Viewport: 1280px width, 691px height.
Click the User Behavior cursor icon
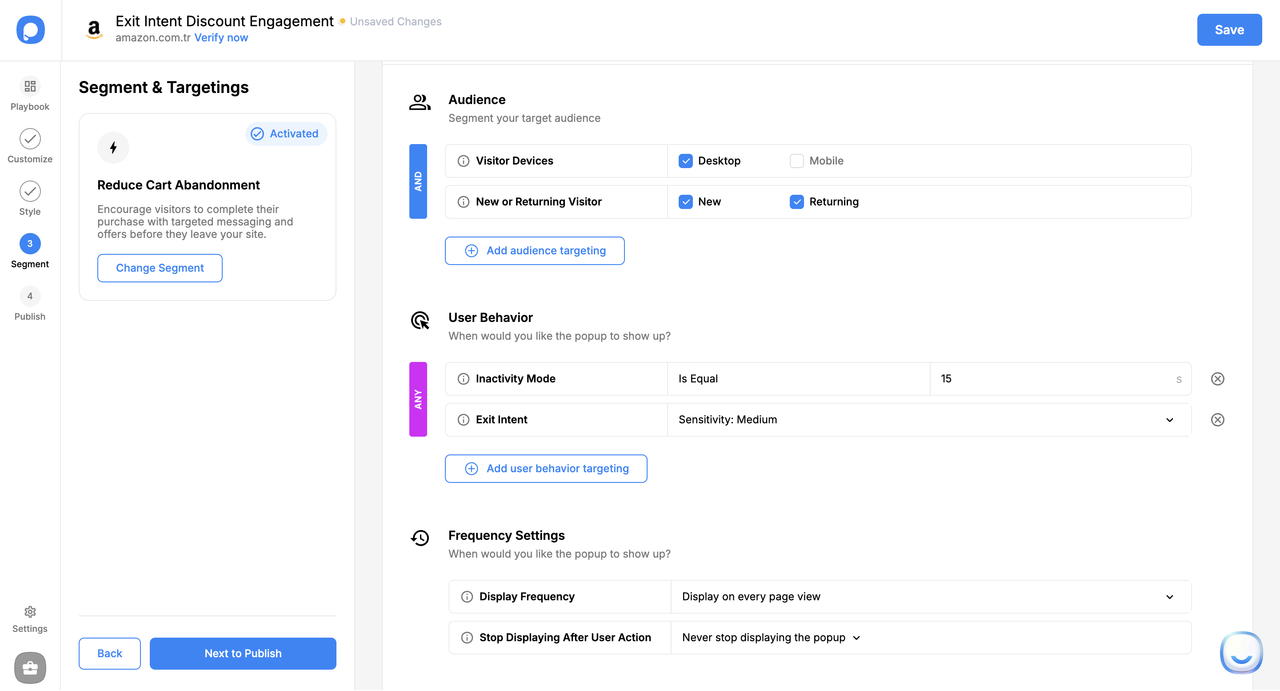pyautogui.click(x=420, y=320)
